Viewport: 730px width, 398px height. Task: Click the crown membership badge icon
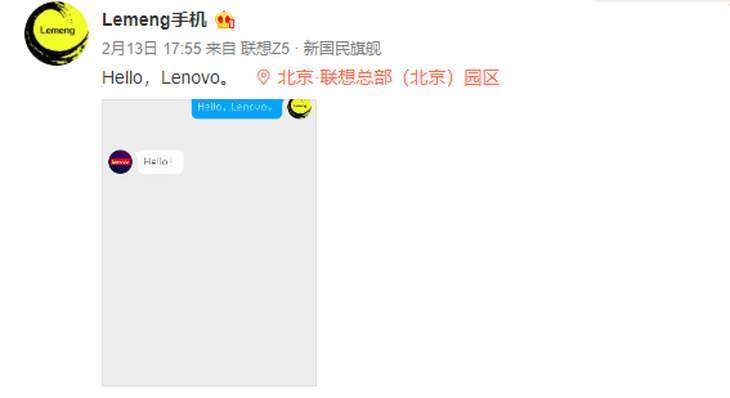pyautogui.click(x=225, y=20)
